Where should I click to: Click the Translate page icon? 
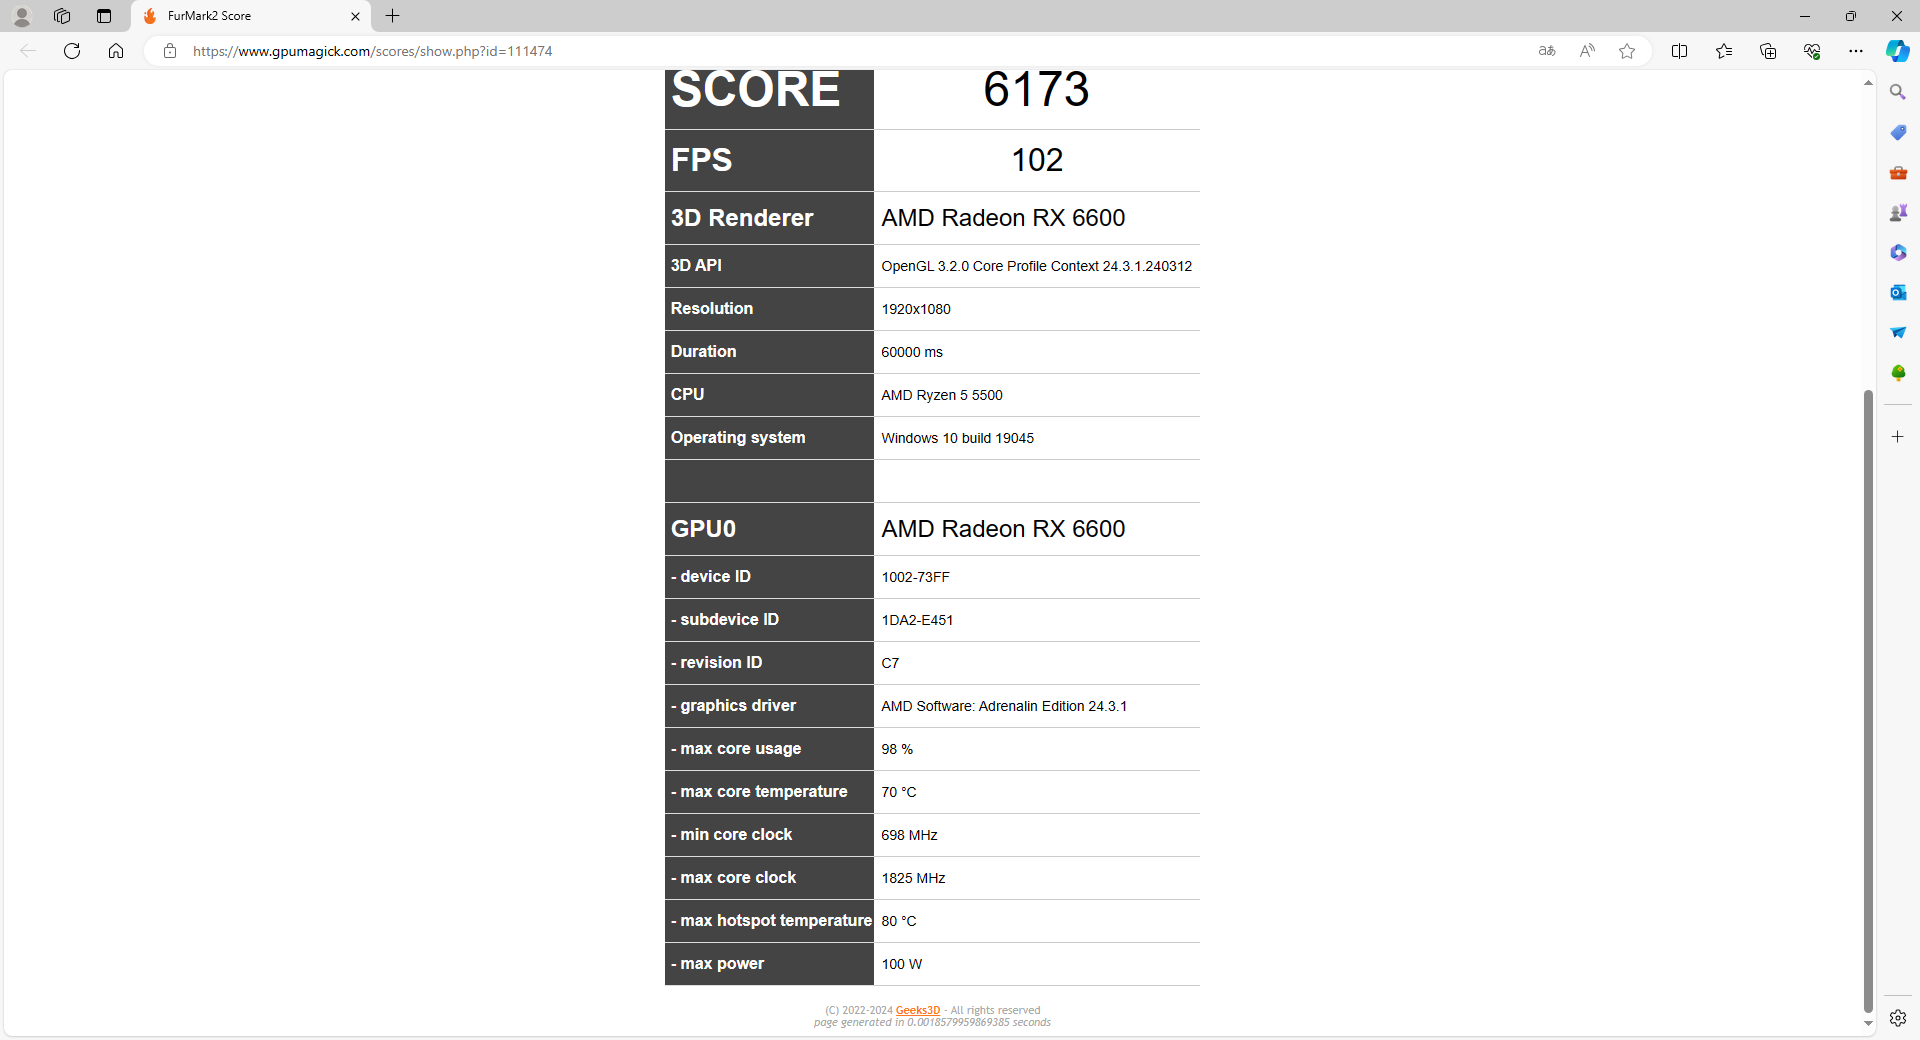(1547, 51)
